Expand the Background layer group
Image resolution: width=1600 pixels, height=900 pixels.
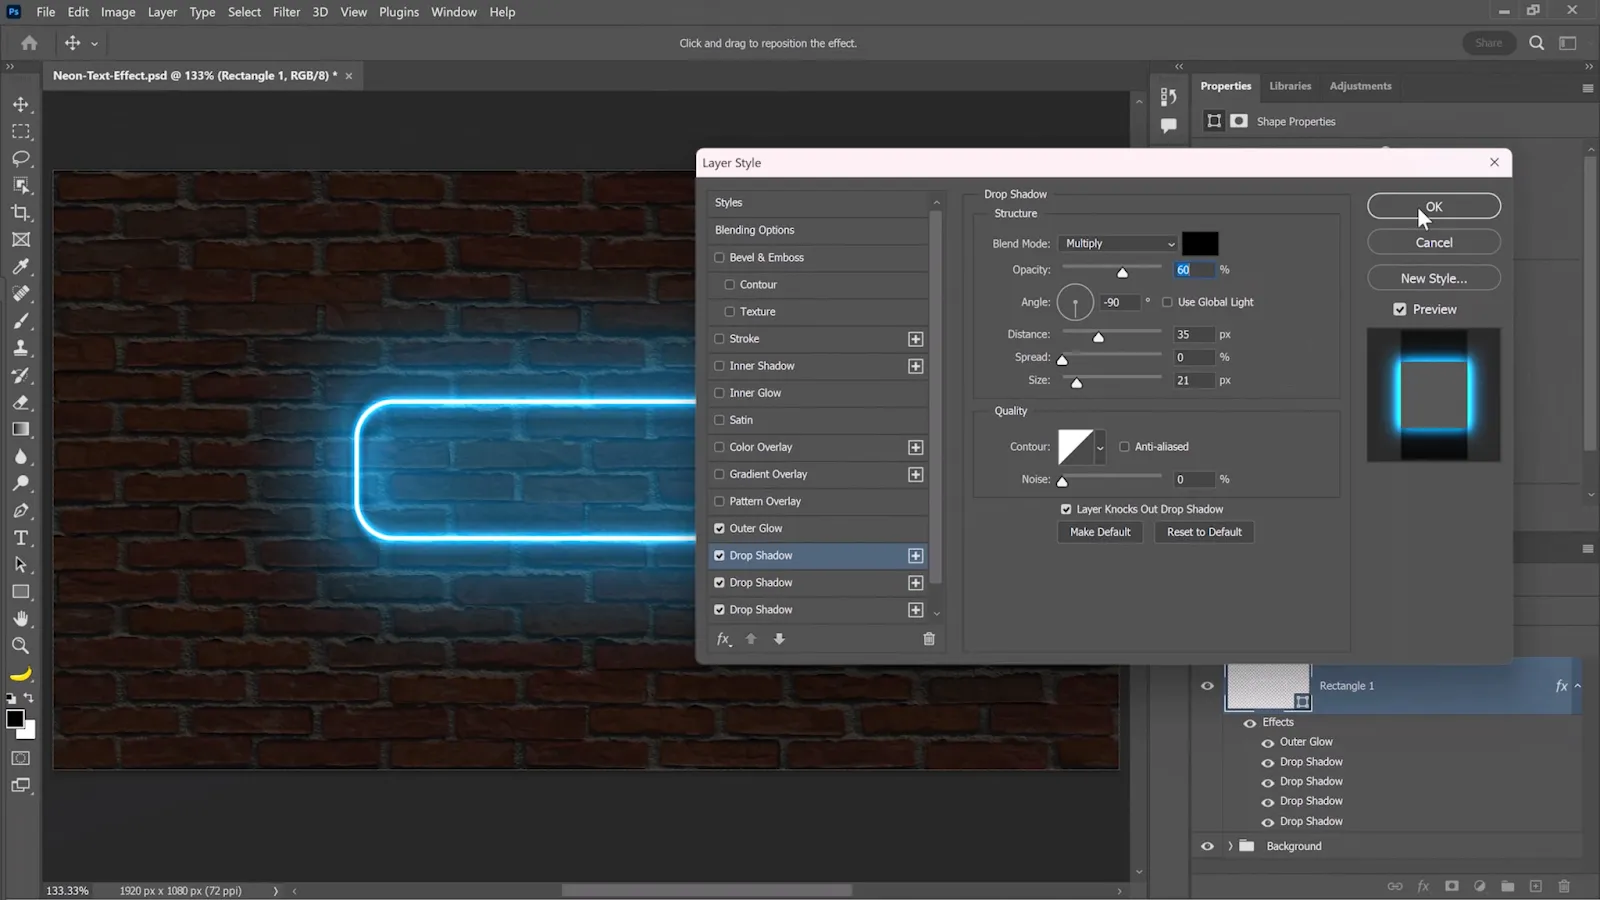(1230, 846)
